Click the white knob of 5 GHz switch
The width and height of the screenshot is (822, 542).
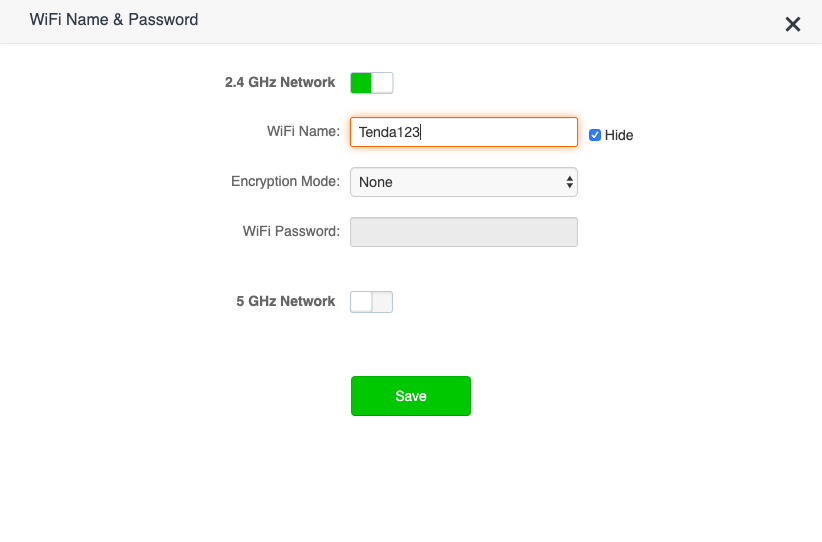coord(361,302)
